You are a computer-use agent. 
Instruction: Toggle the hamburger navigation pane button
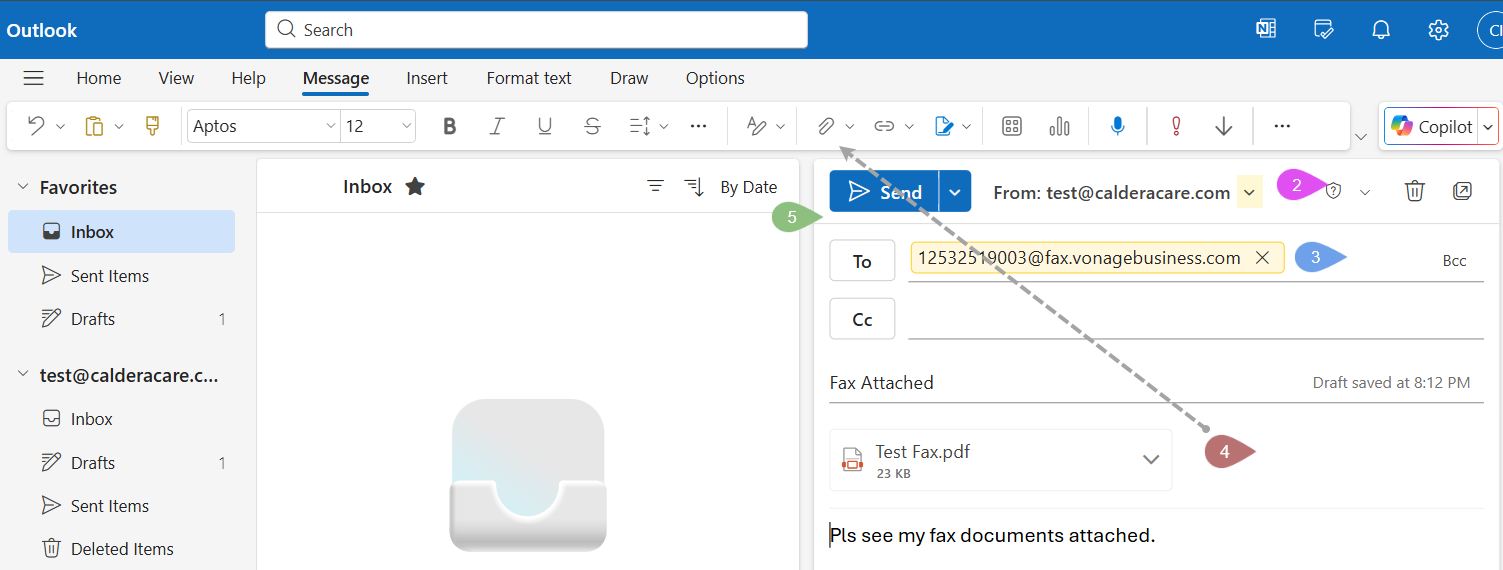[x=34, y=78]
